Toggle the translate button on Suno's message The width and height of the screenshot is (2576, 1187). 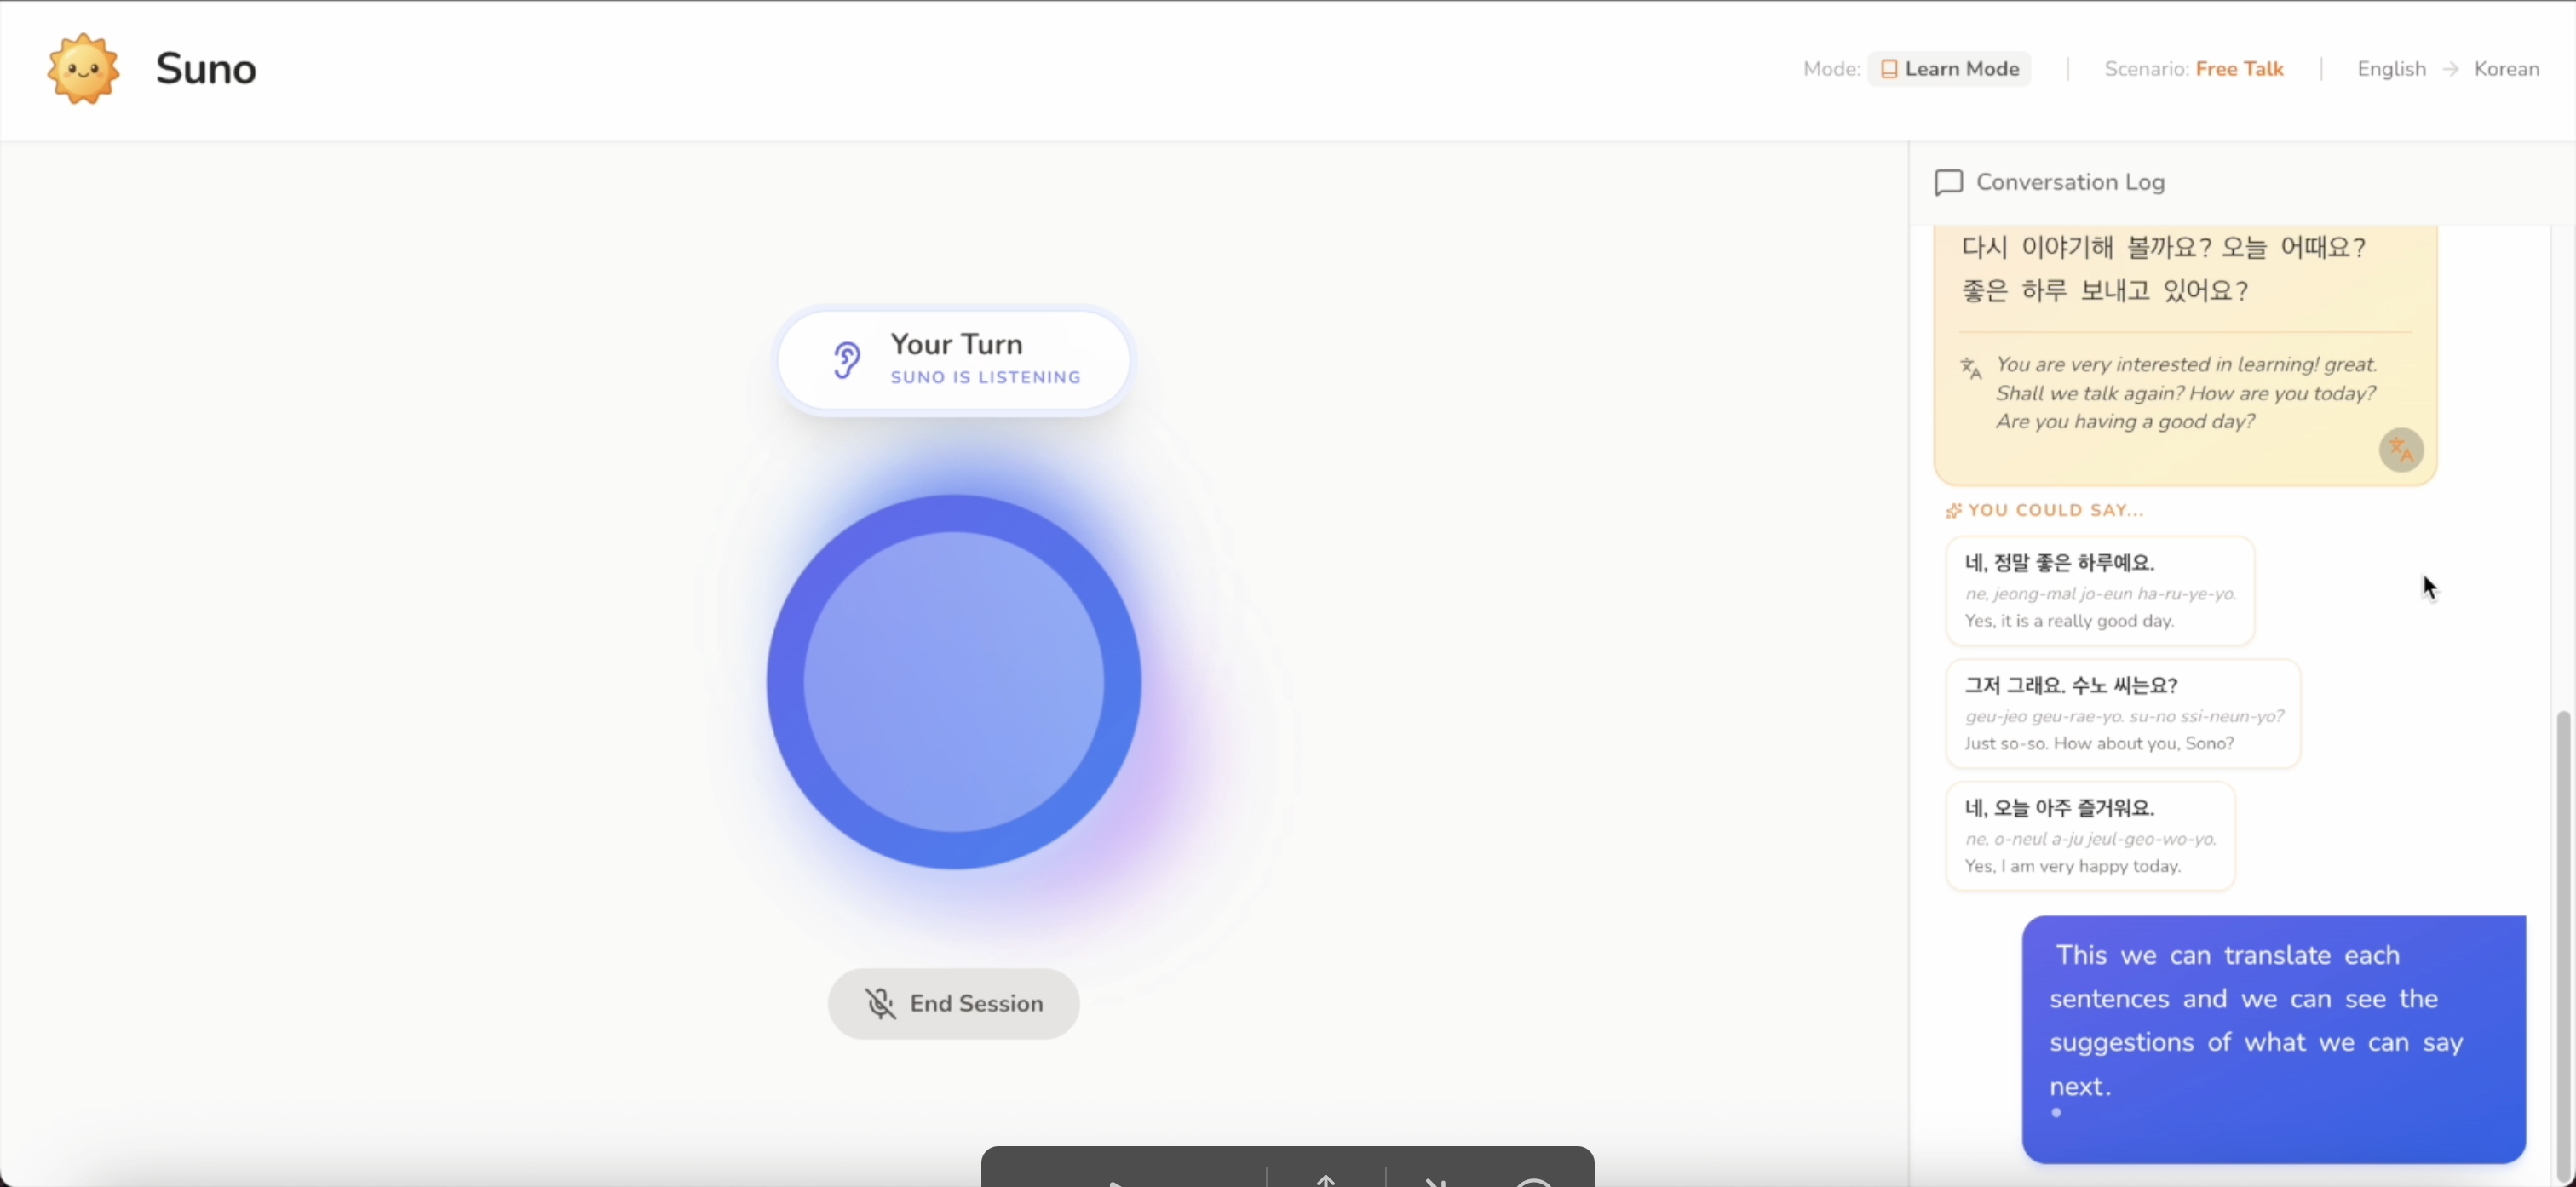tap(2400, 450)
